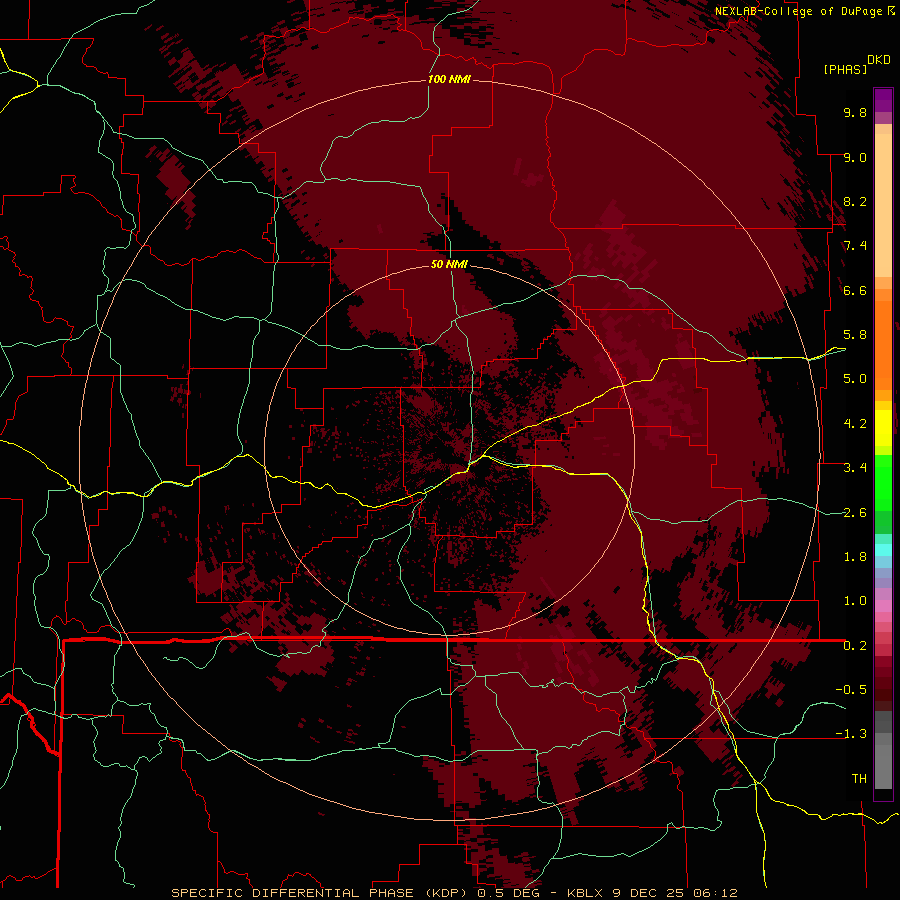
Task: Click the 1.8 scale value
Action: click(x=855, y=557)
